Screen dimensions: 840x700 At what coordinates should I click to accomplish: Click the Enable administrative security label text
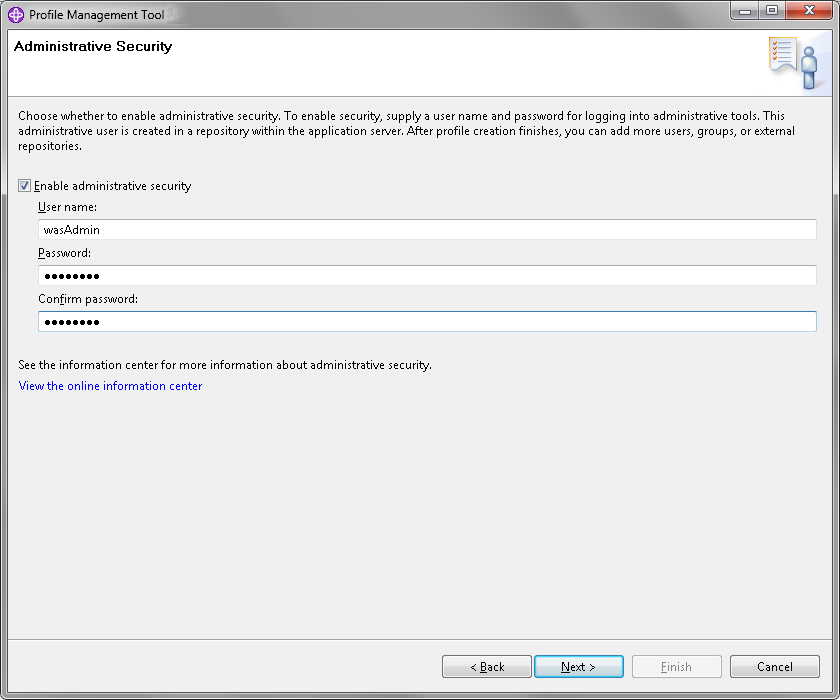click(x=112, y=186)
